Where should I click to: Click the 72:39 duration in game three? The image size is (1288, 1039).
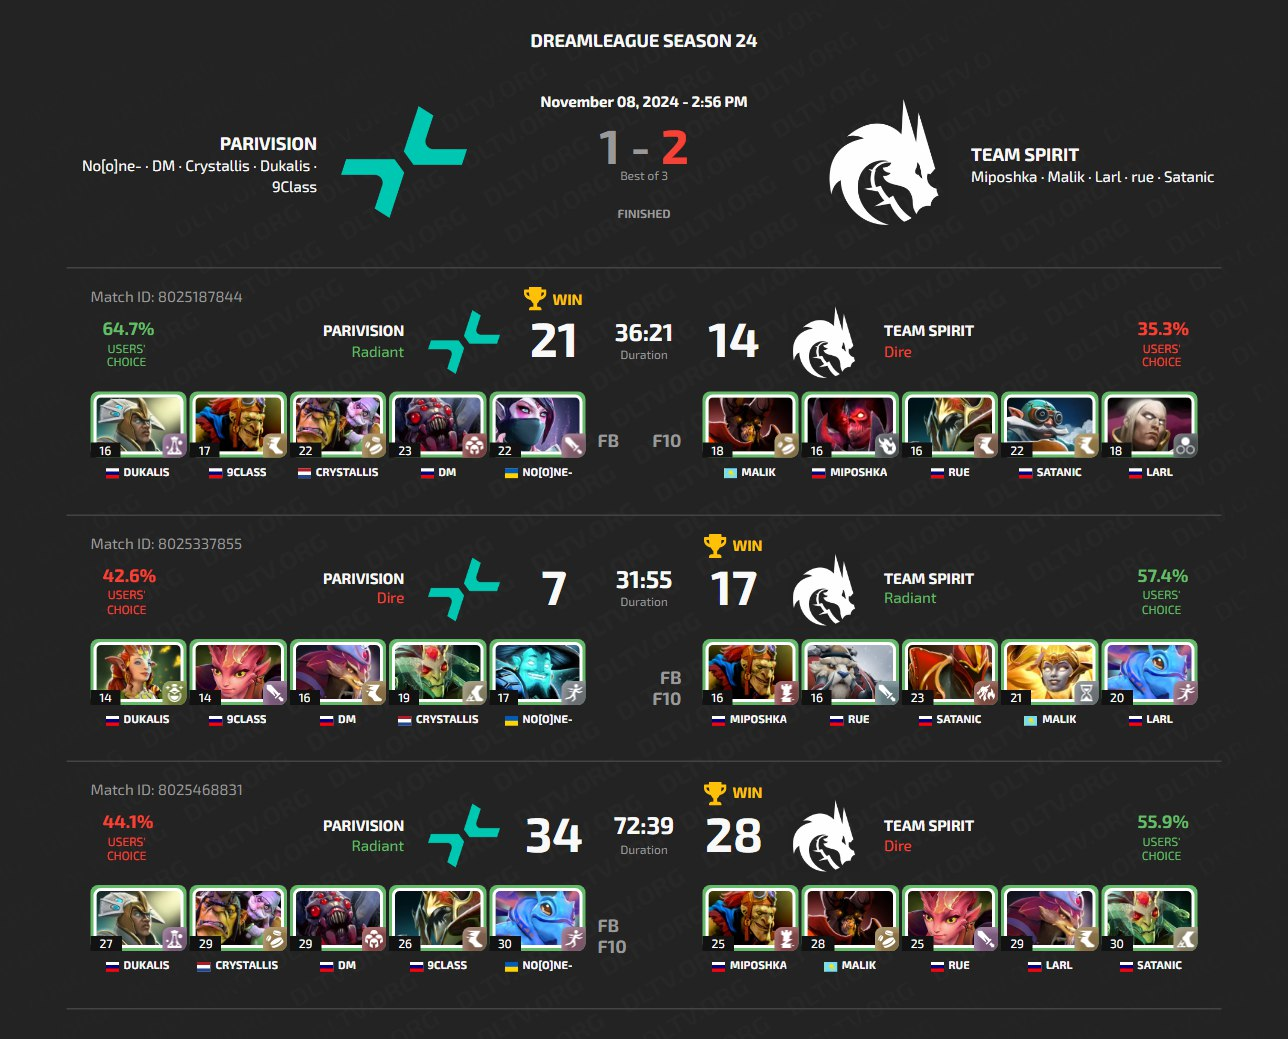(644, 826)
